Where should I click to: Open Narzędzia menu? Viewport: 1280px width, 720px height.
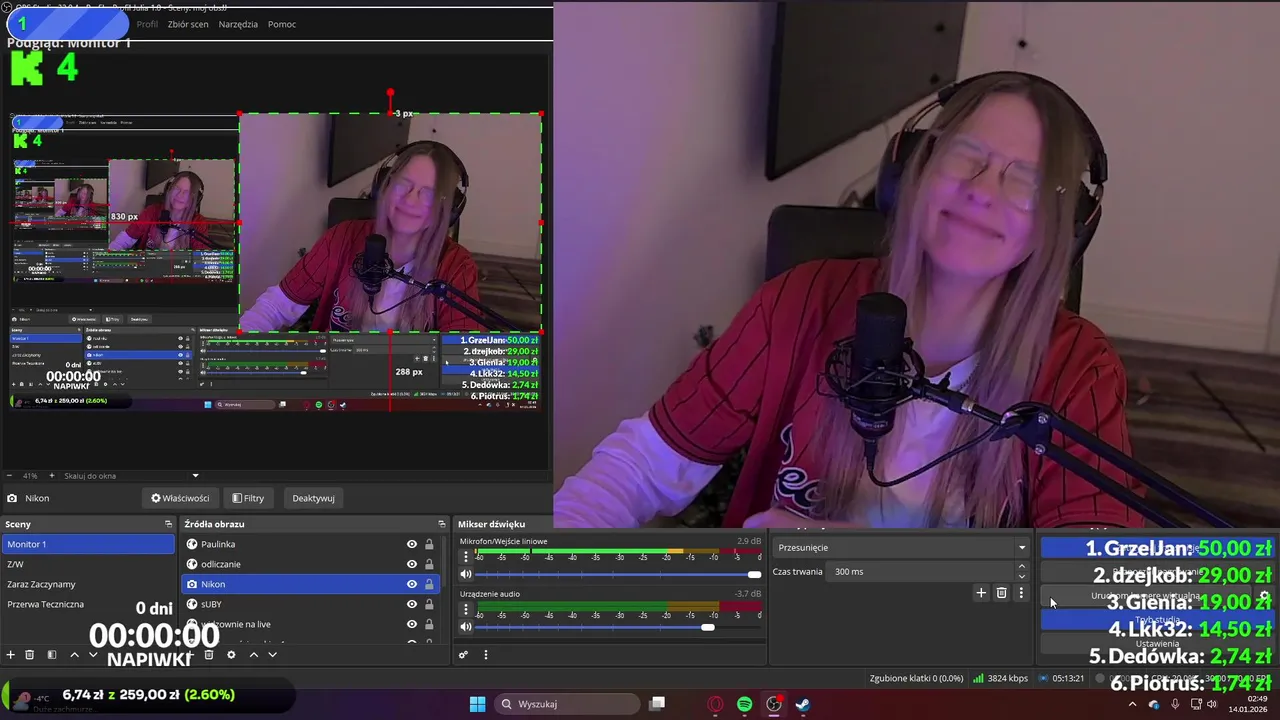238,24
